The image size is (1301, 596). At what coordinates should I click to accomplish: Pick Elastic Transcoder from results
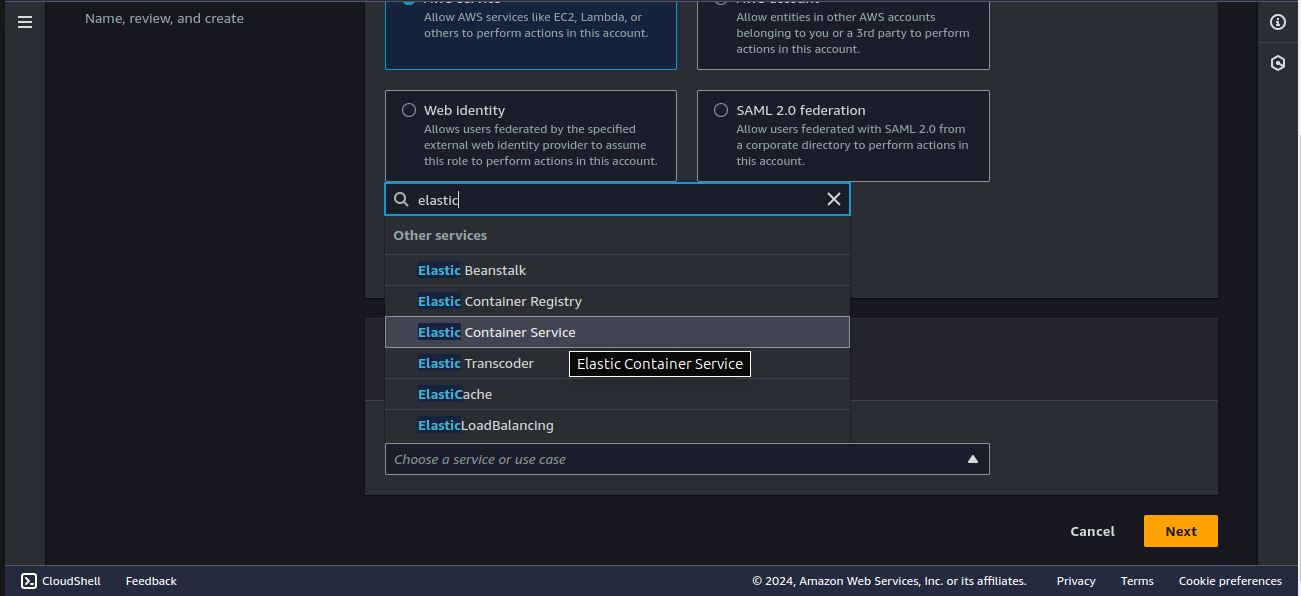[476, 363]
